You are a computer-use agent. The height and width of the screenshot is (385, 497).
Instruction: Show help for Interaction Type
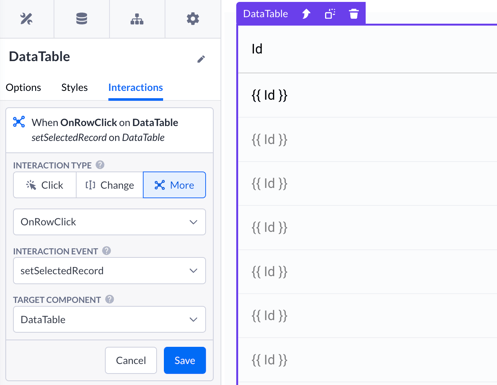click(100, 165)
